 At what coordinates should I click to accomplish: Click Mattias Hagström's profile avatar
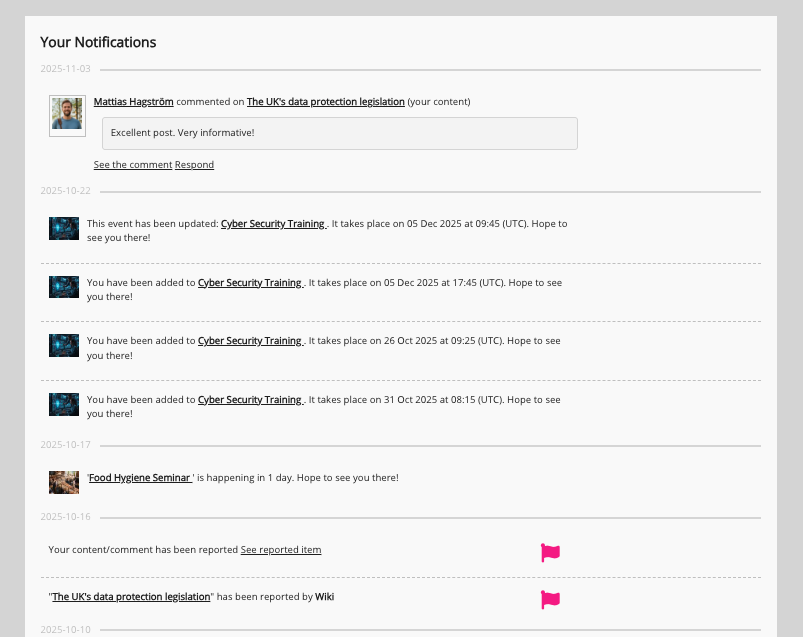68,115
